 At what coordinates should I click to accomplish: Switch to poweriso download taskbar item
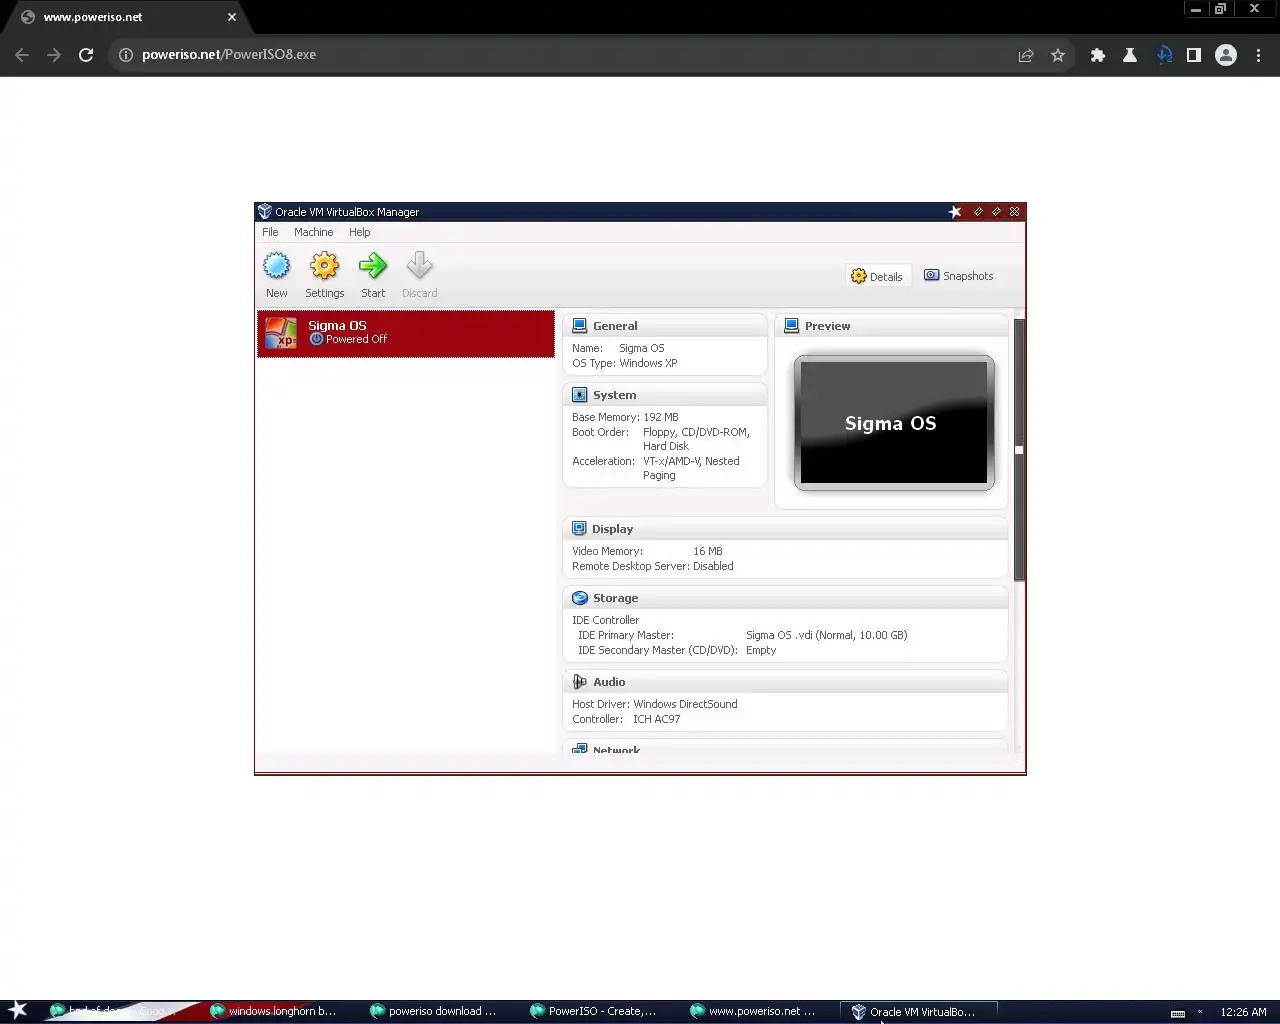435,1011
